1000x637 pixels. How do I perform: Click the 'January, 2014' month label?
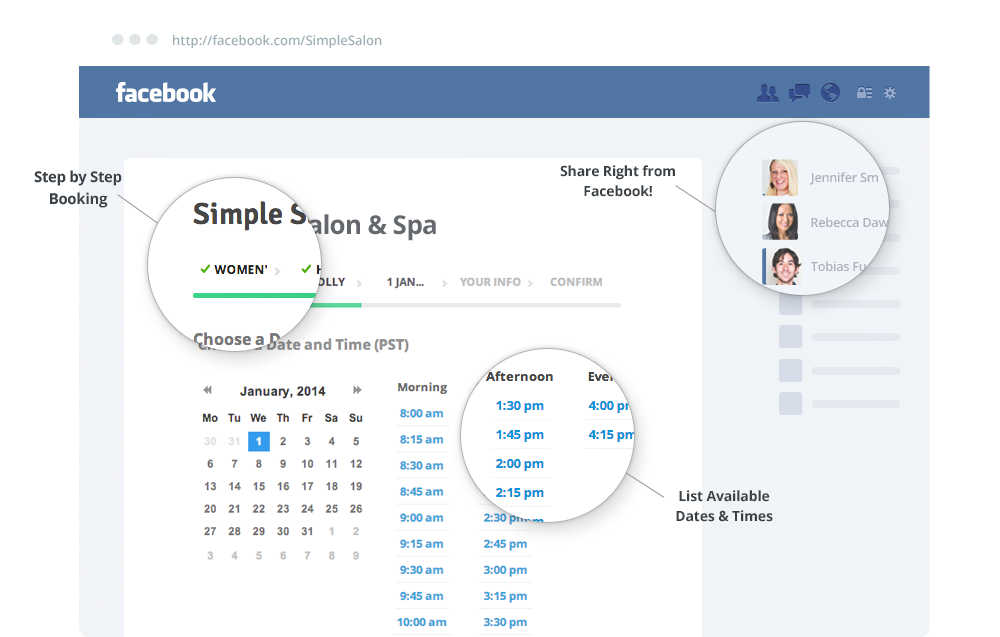(283, 392)
